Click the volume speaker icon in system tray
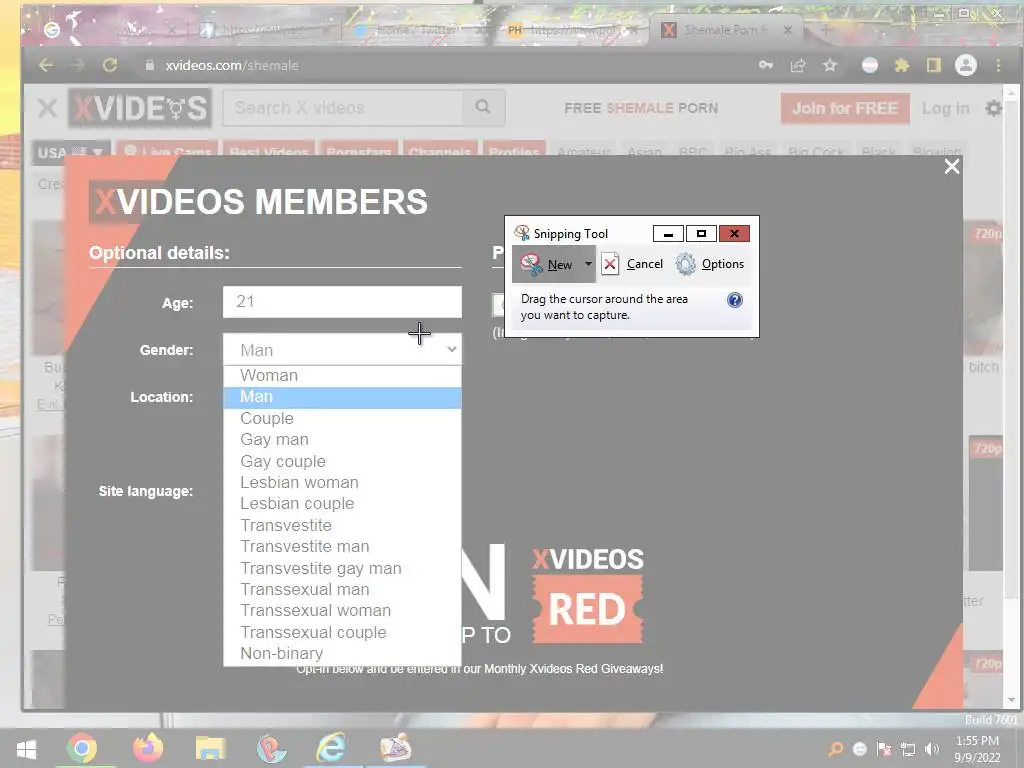This screenshot has width=1024, height=768. point(932,749)
